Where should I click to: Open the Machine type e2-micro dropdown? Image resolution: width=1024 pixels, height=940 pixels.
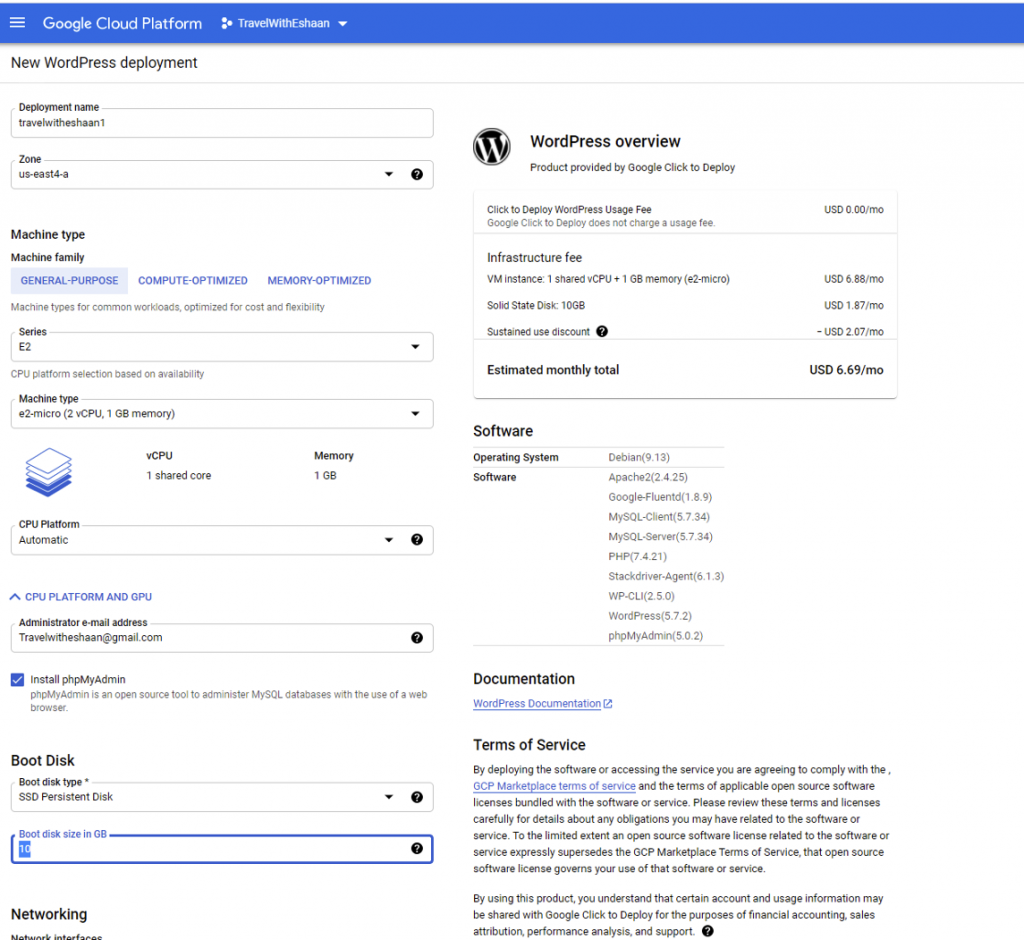[x=222, y=413]
